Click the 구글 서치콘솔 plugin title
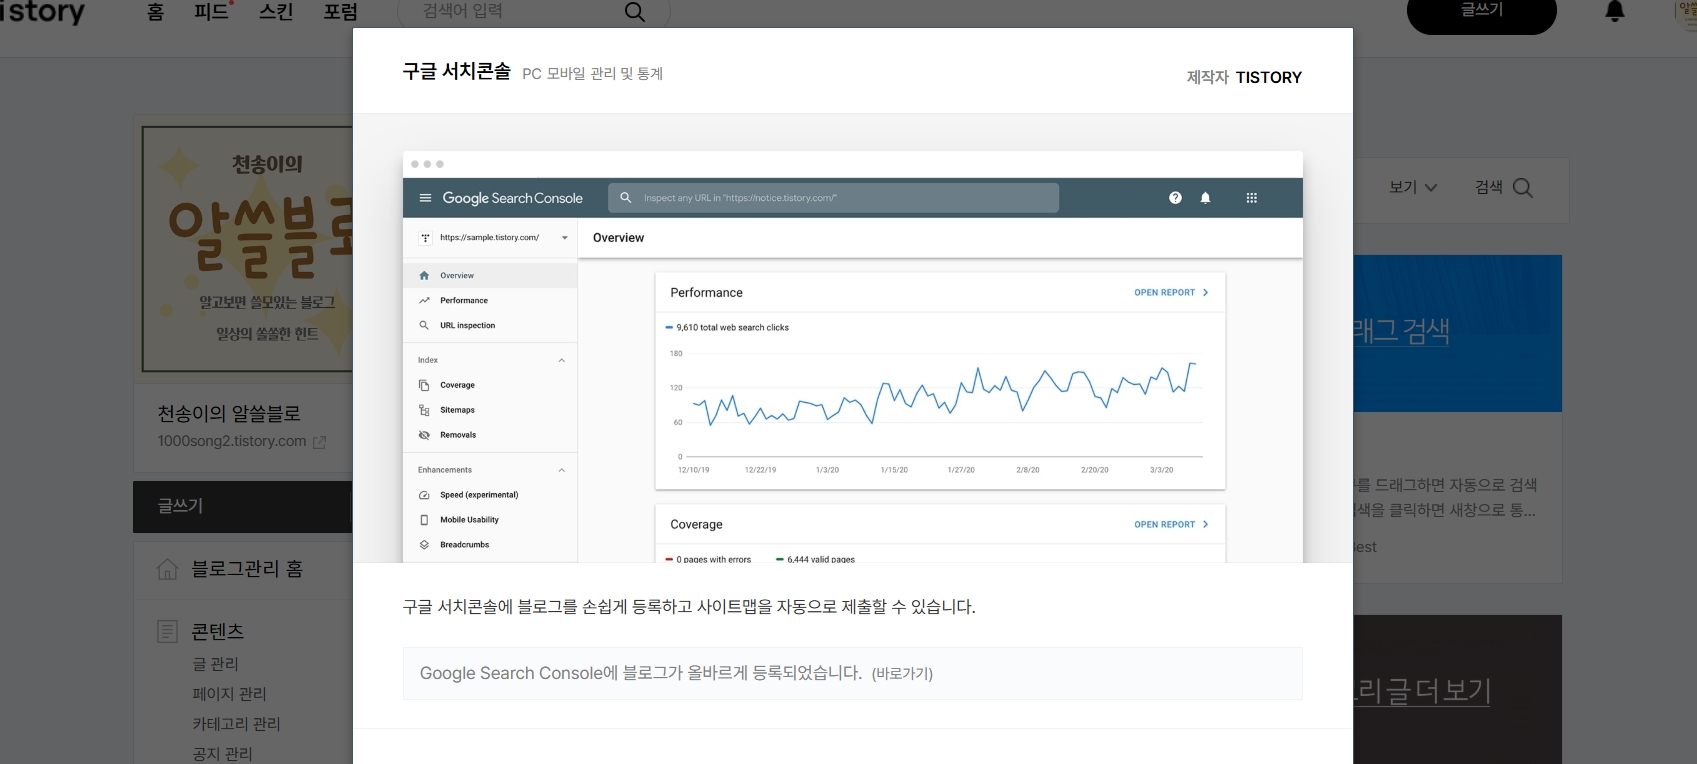Viewport: 1697px width, 764px height. [x=456, y=71]
